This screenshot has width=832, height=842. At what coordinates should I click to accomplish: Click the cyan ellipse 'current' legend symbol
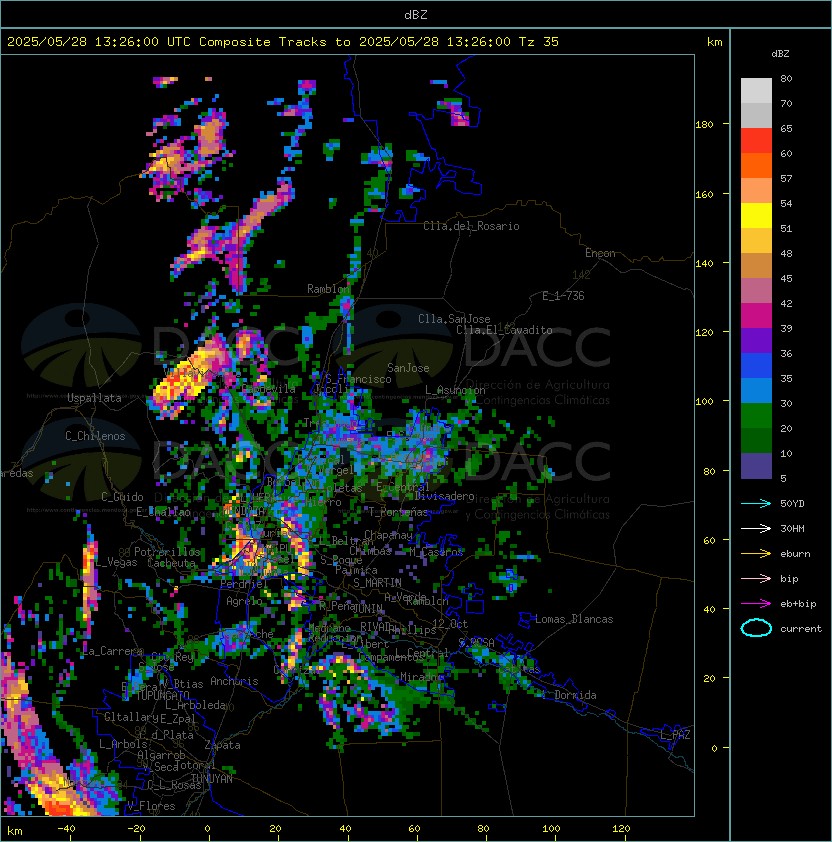pyautogui.click(x=756, y=628)
